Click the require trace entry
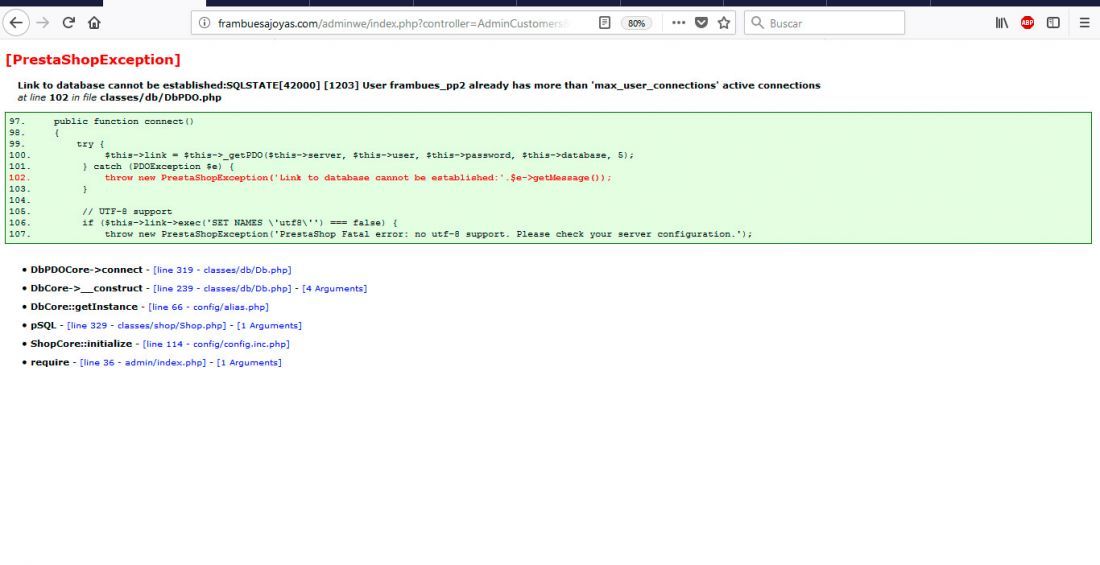1100x565 pixels. (x=50, y=363)
